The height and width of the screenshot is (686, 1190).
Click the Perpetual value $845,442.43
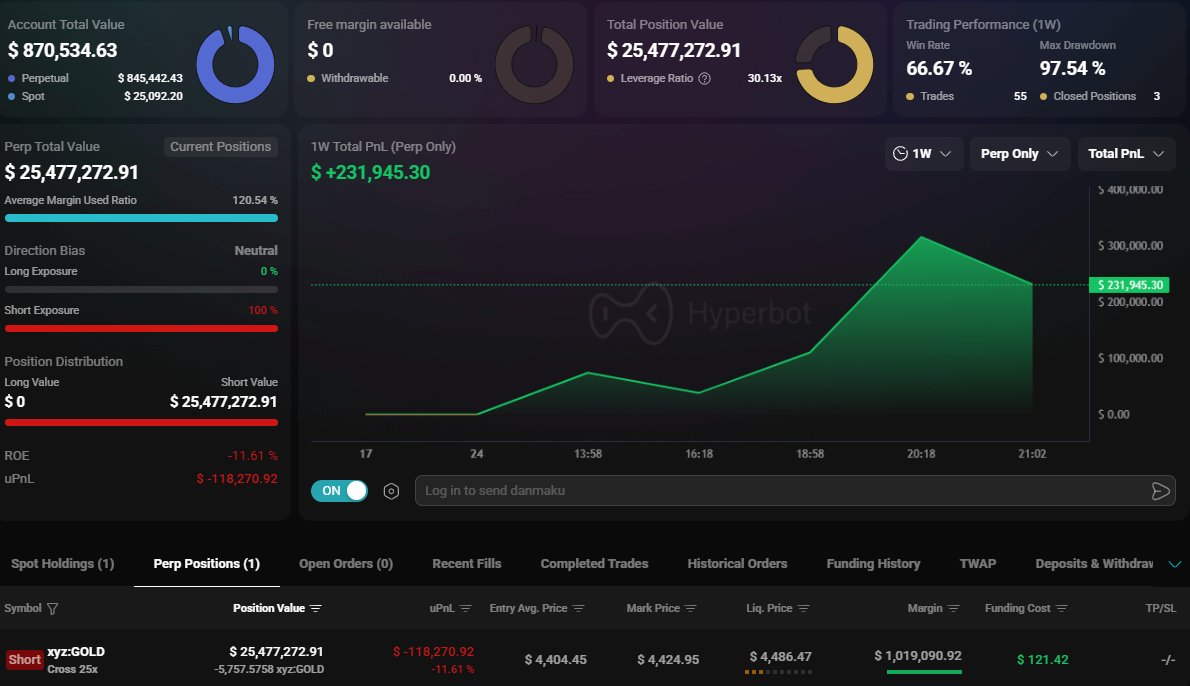pyautogui.click(x=150, y=78)
